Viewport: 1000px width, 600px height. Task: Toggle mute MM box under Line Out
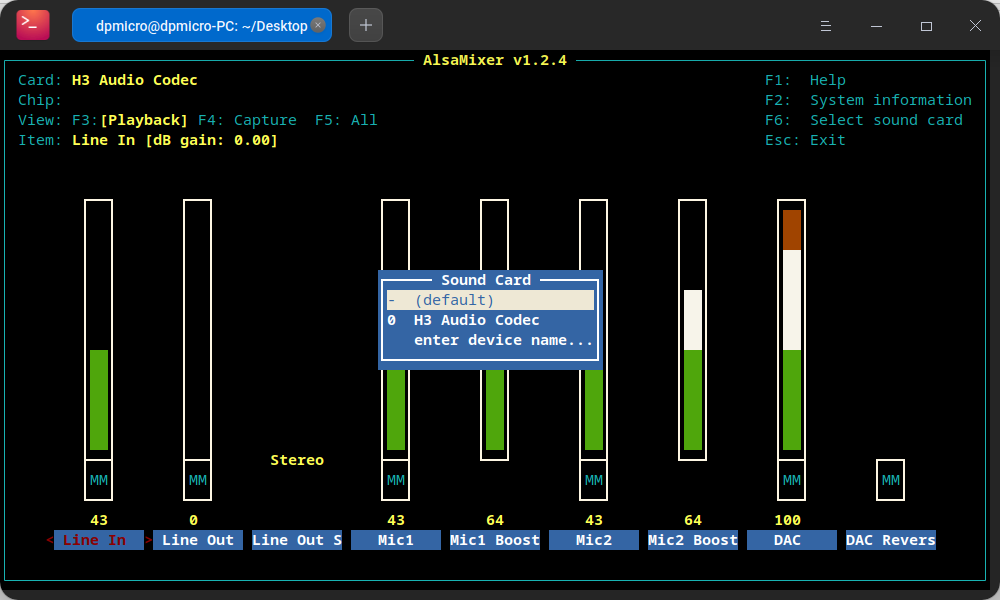click(198, 480)
